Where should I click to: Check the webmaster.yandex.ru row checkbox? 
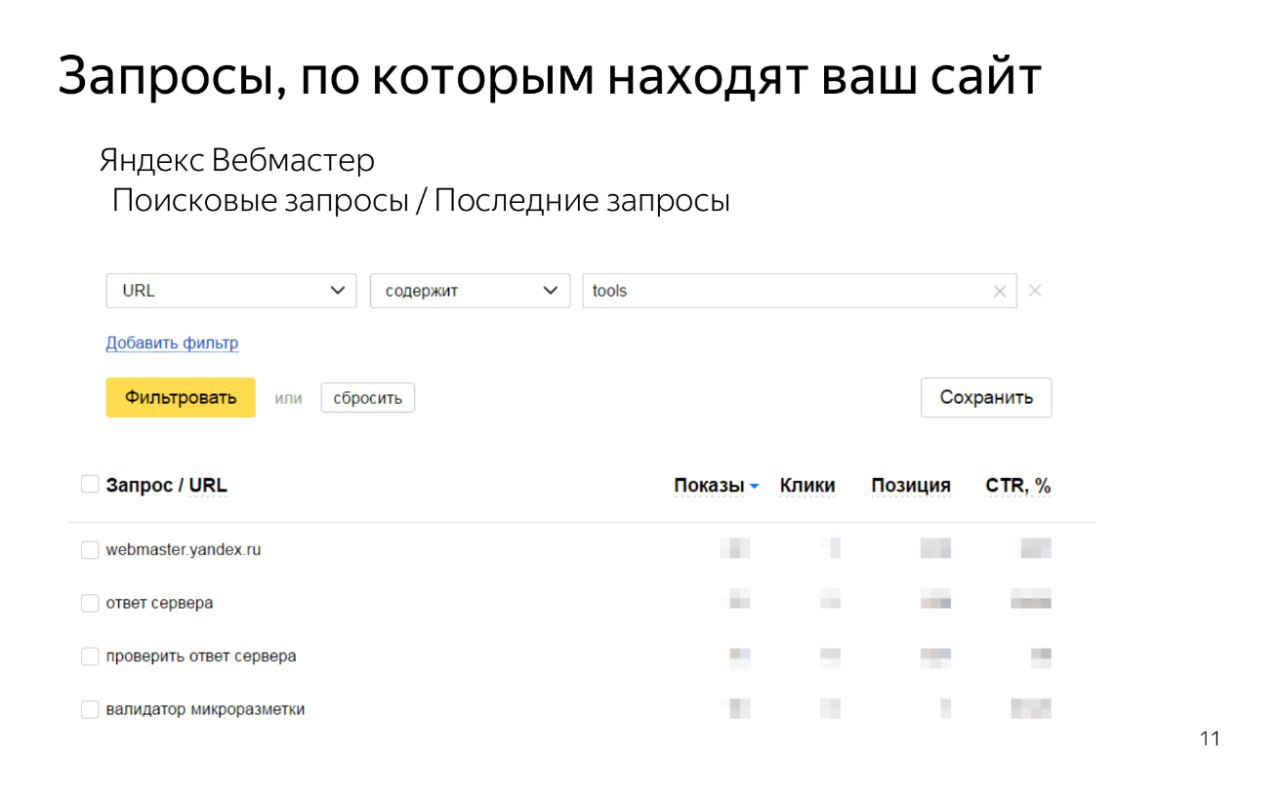[x=90, y=550]
